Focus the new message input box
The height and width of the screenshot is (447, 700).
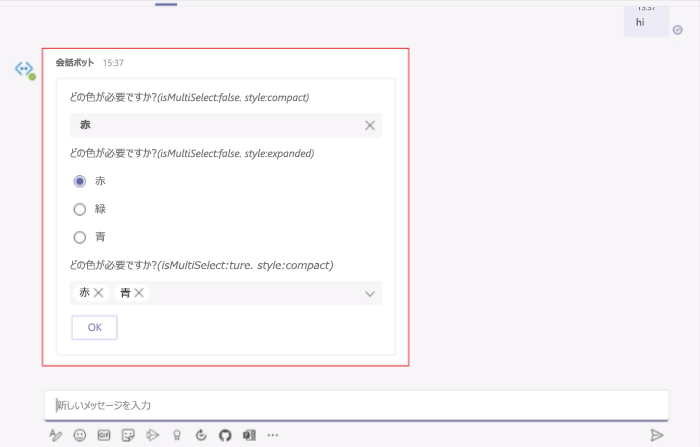coord(356,405)
